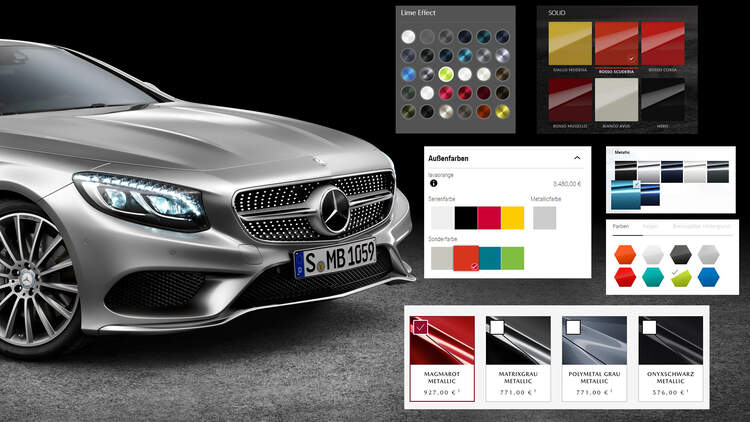Pick the cyan metallic circle in Lime Effect
This screenshot has height=422, width=750.
464,56
